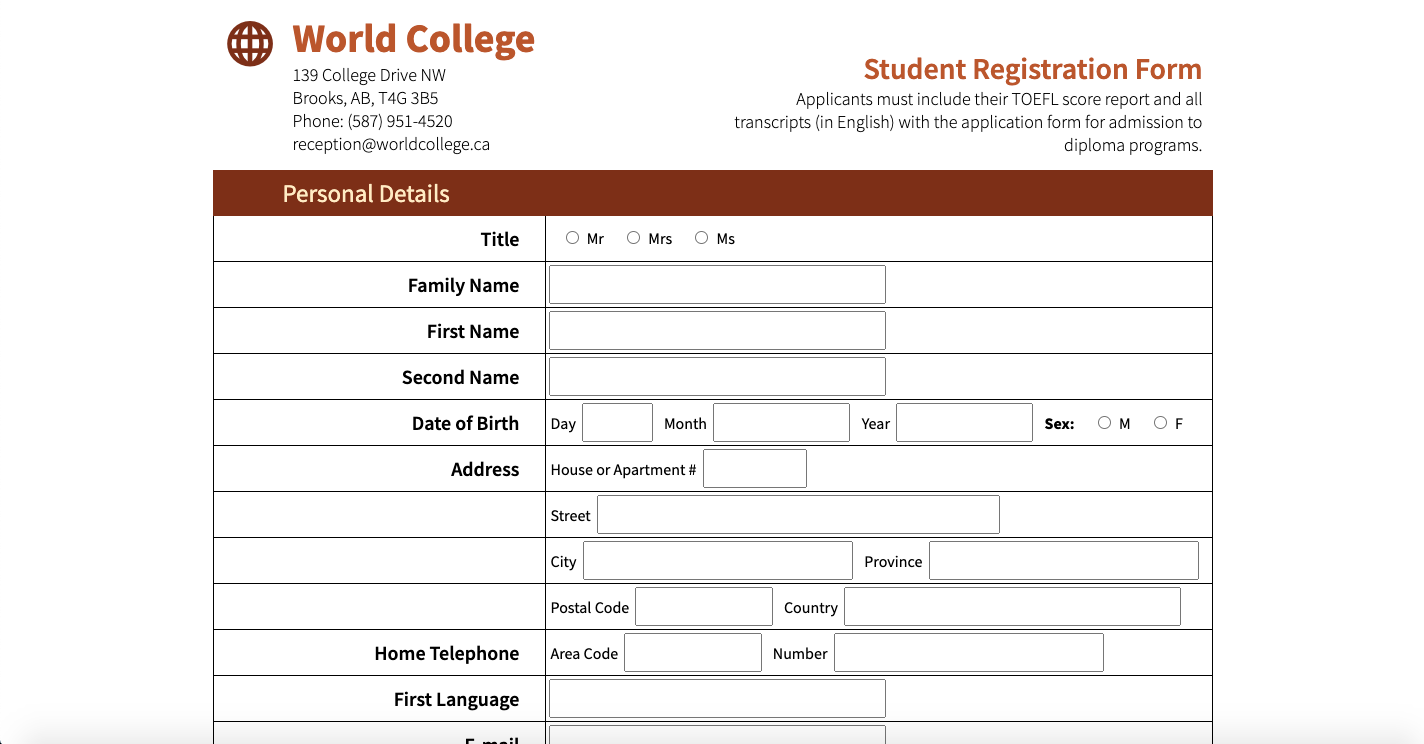
Task: Click the Month birth date field
Action: tap(780, 422)
